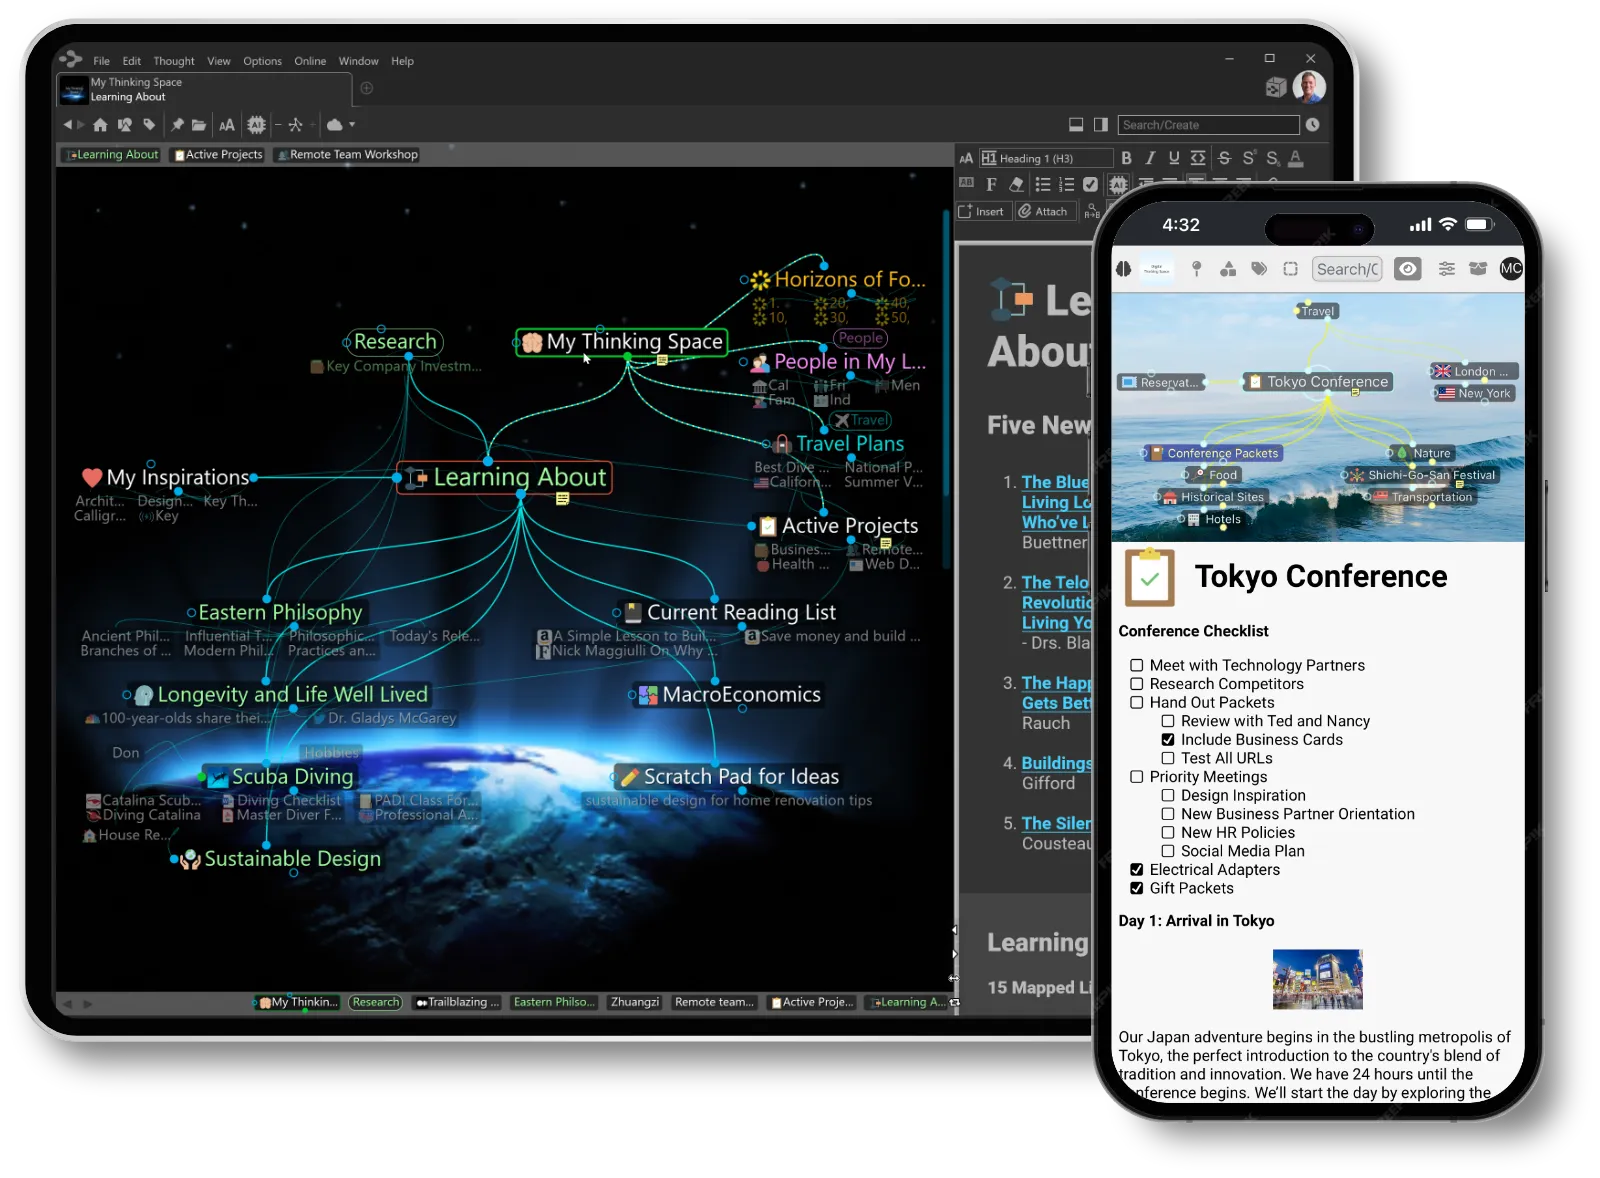This screenshot has height=1178, width=1600.
Task: Click the Attach button
Action: click(x=1043, y=212)
